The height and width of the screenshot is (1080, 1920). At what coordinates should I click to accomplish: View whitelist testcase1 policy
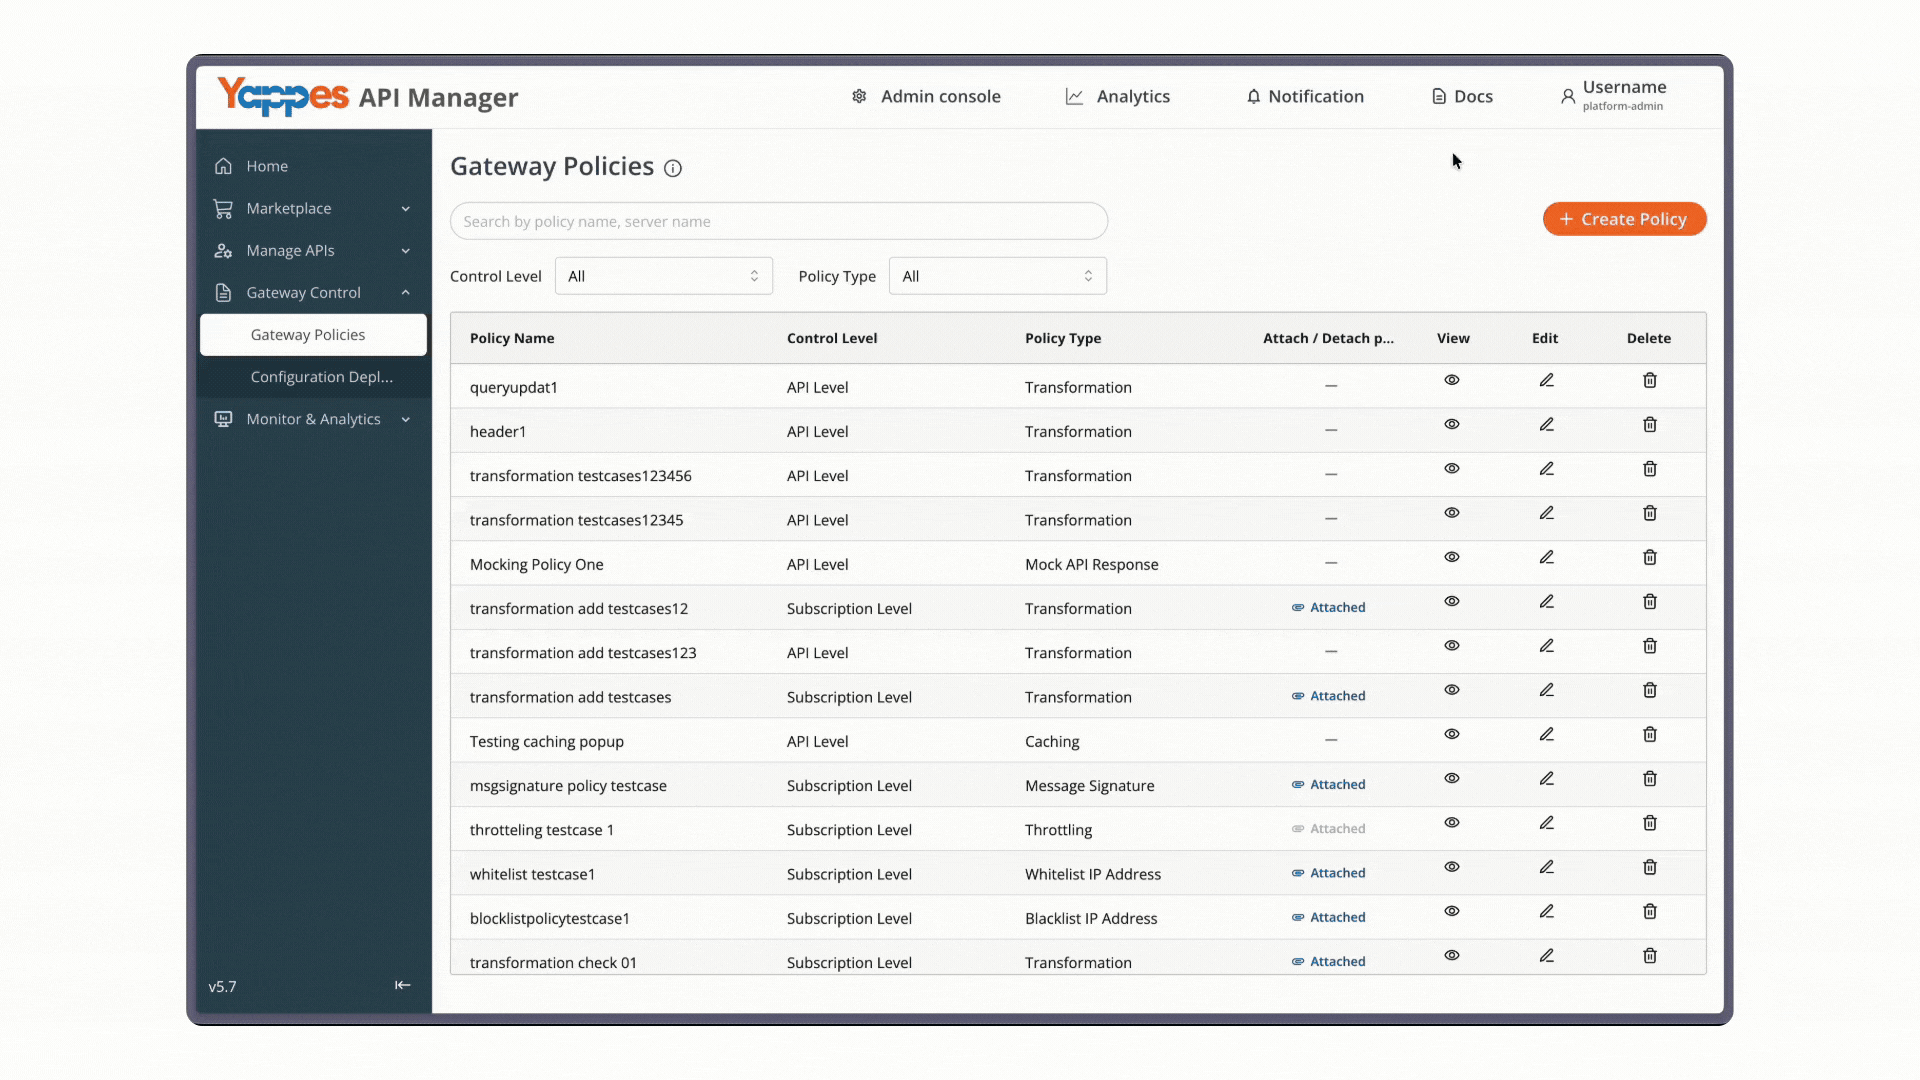tap(1452, 867)
